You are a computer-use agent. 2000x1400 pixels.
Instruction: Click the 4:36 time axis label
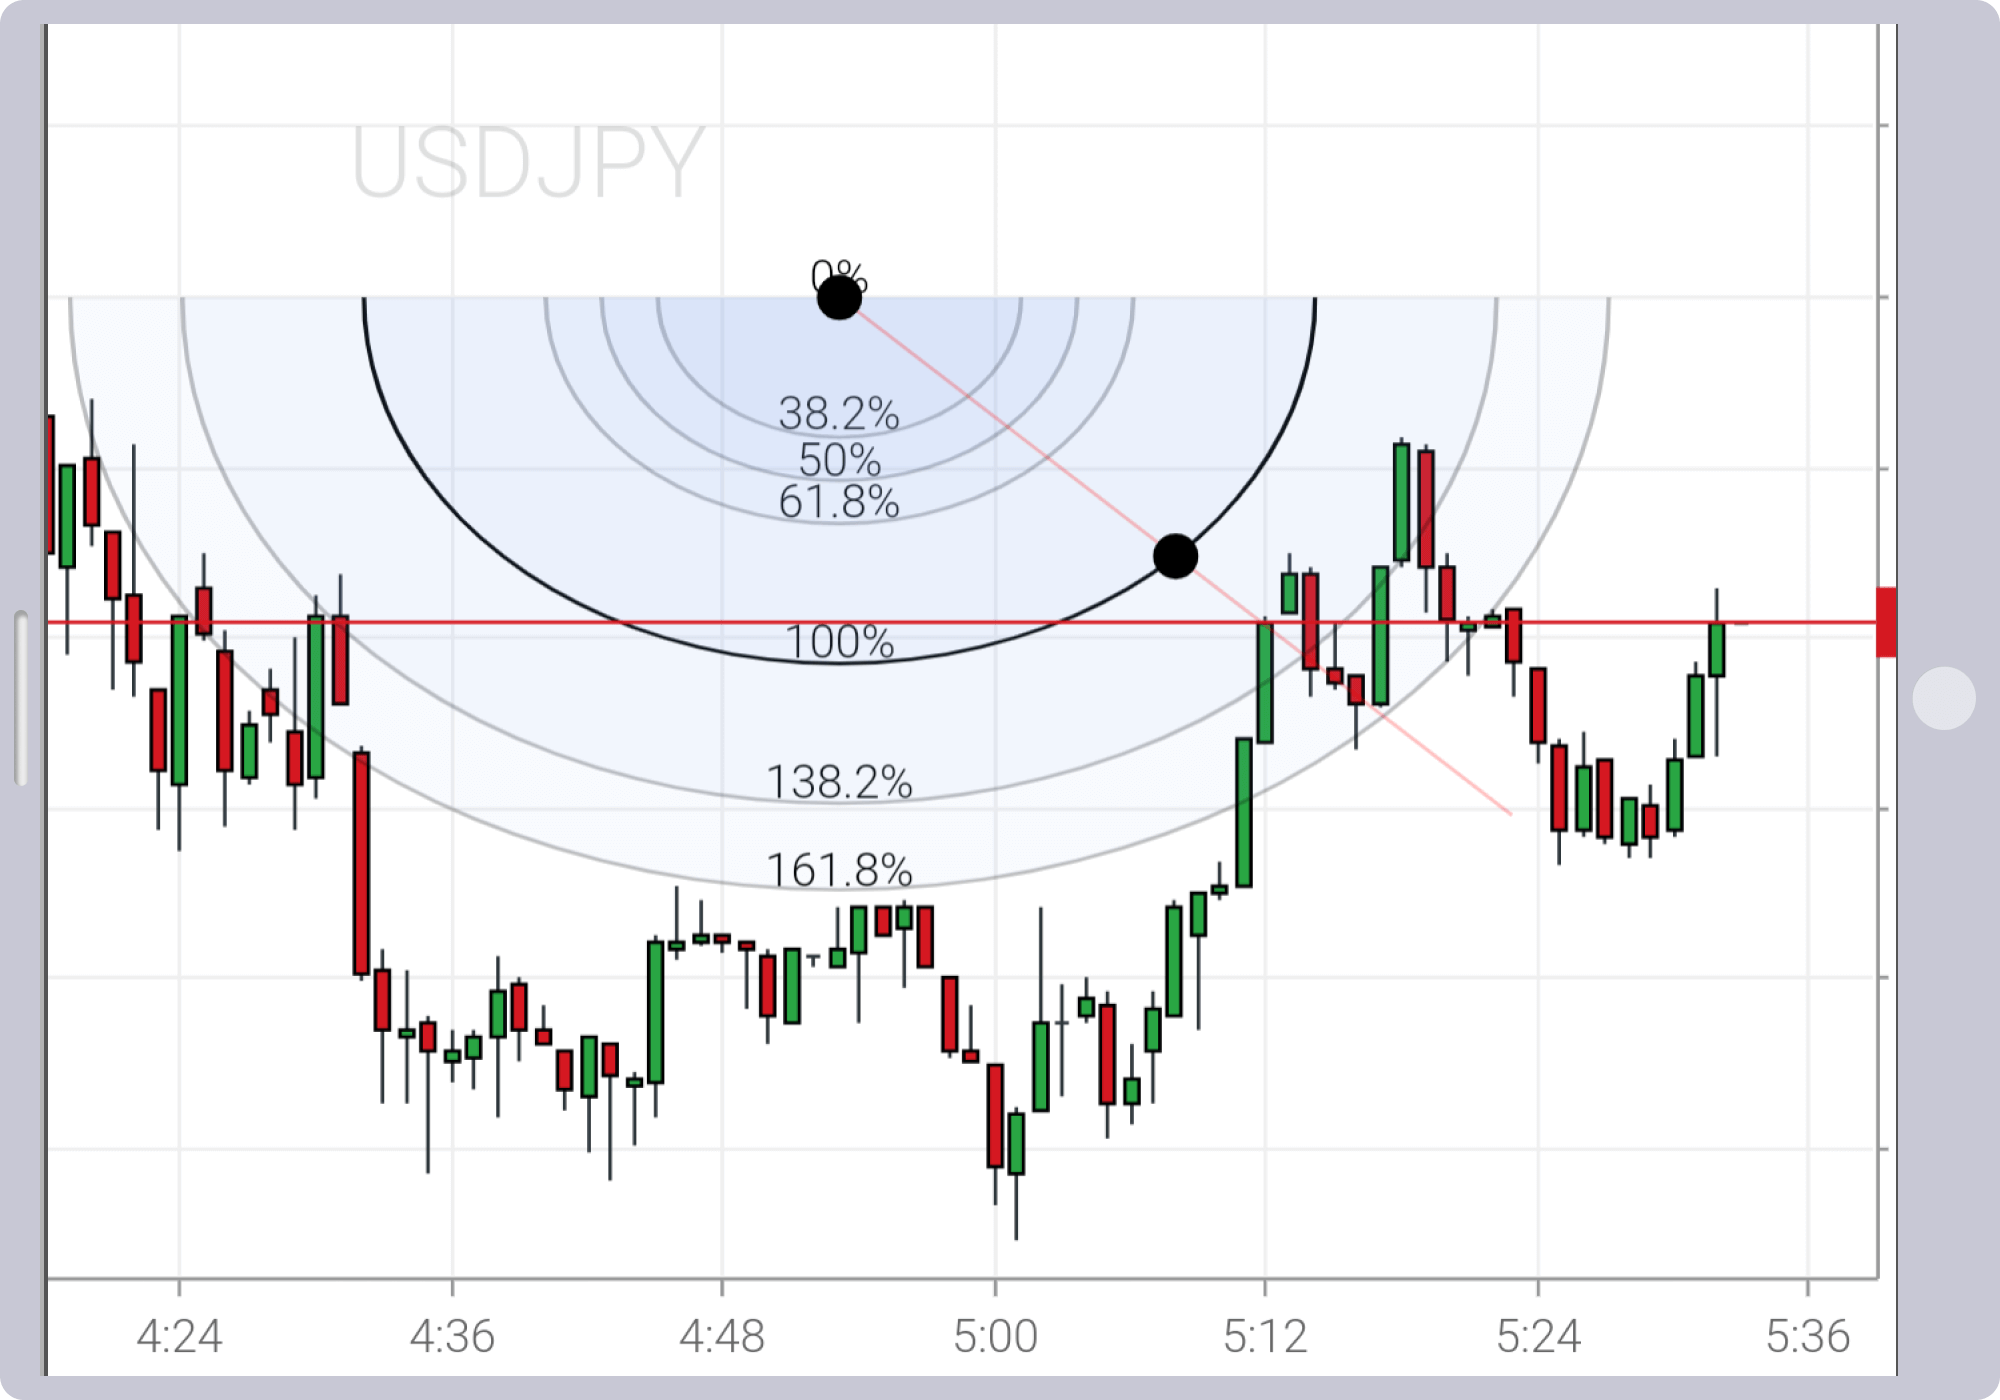(452, 1336)
